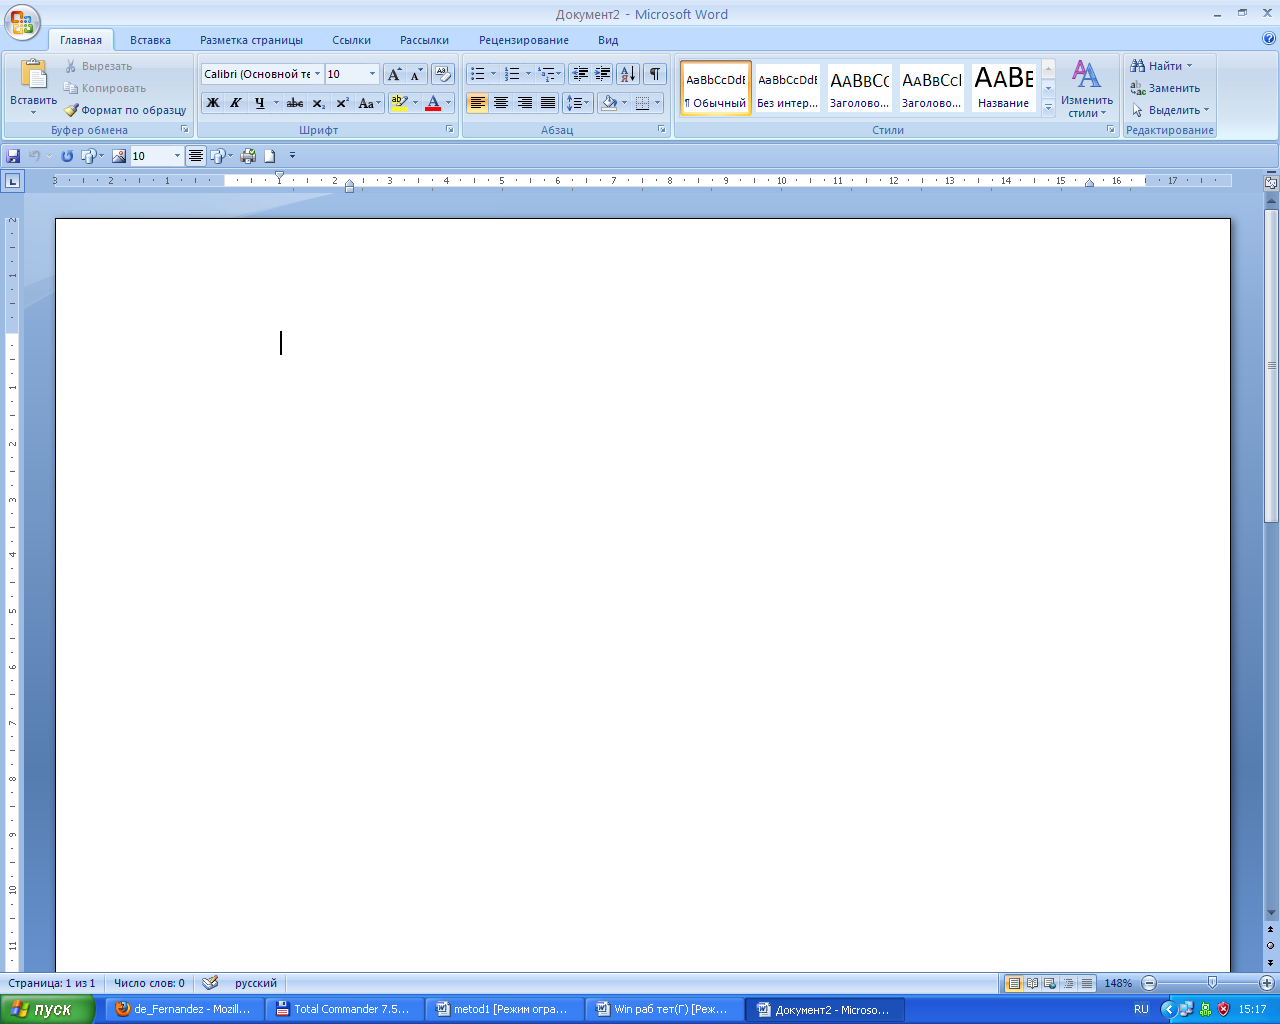
Task: Decrease paragraph indent
Action: [580, 74]
